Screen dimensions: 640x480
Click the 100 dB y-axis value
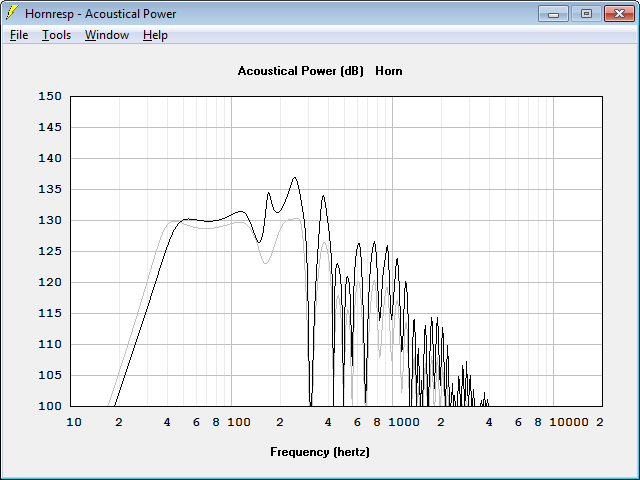tap(50, 406)
